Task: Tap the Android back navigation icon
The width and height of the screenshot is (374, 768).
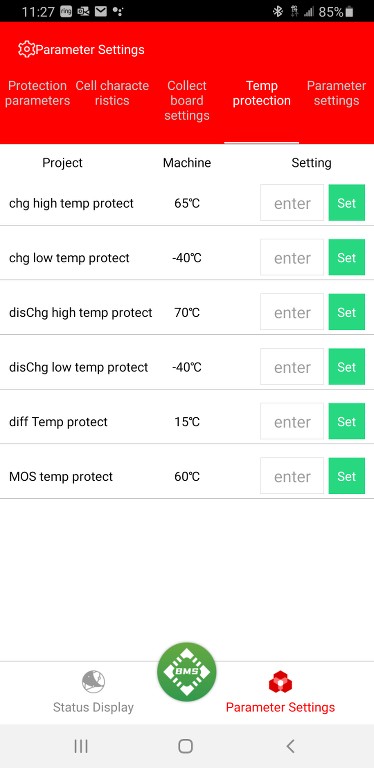Action: 290,746
